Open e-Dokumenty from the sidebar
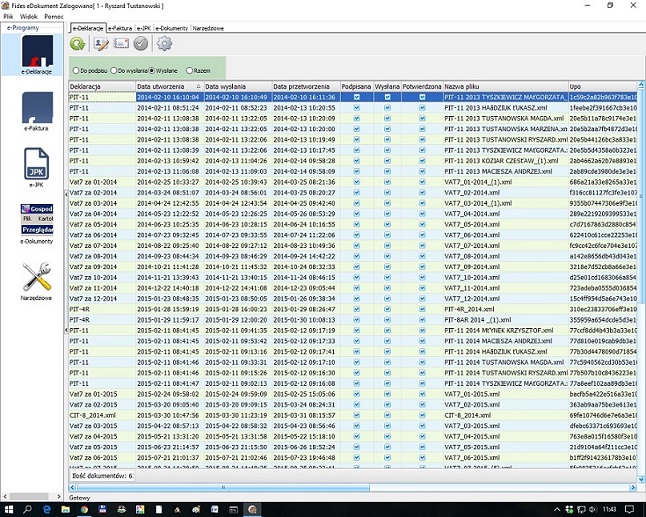The width and height of the screenshot is (646, 517). [37, 224]
